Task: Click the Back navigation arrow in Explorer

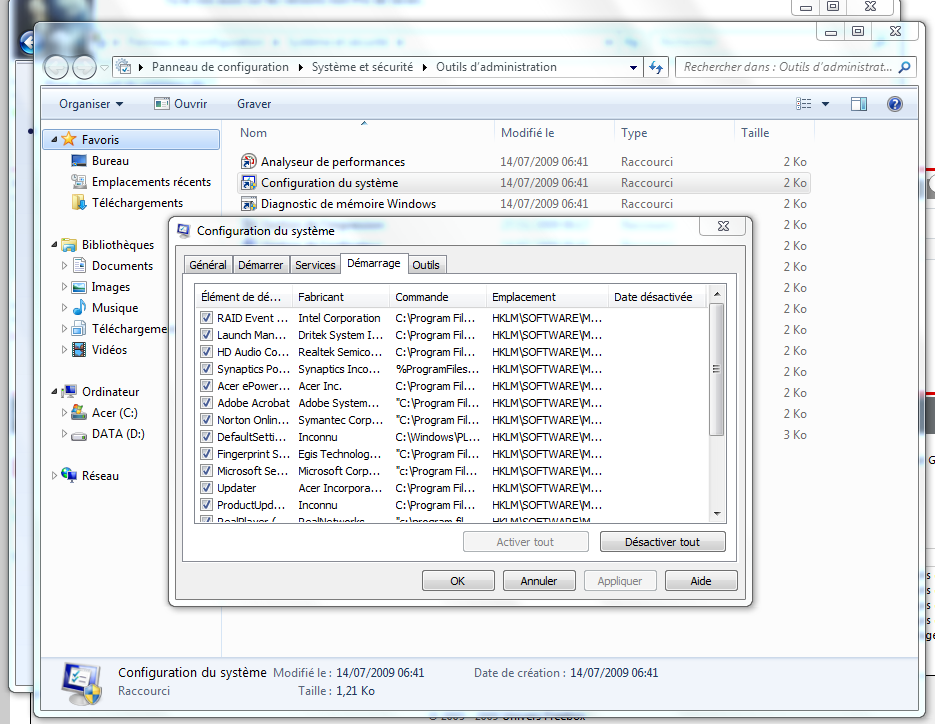Action: 56,67
